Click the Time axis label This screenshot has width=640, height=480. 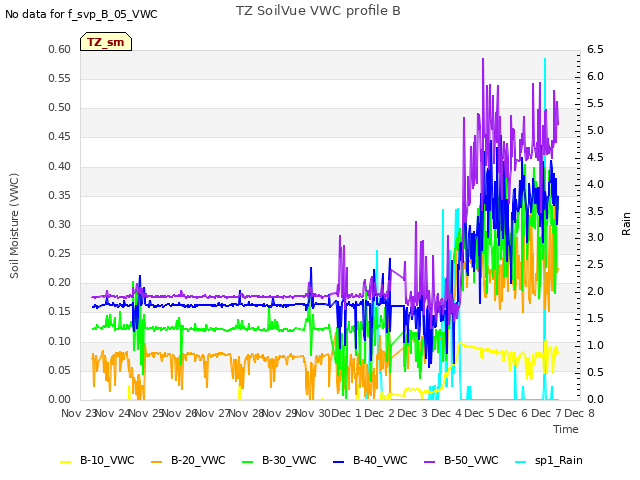[566, 429]
